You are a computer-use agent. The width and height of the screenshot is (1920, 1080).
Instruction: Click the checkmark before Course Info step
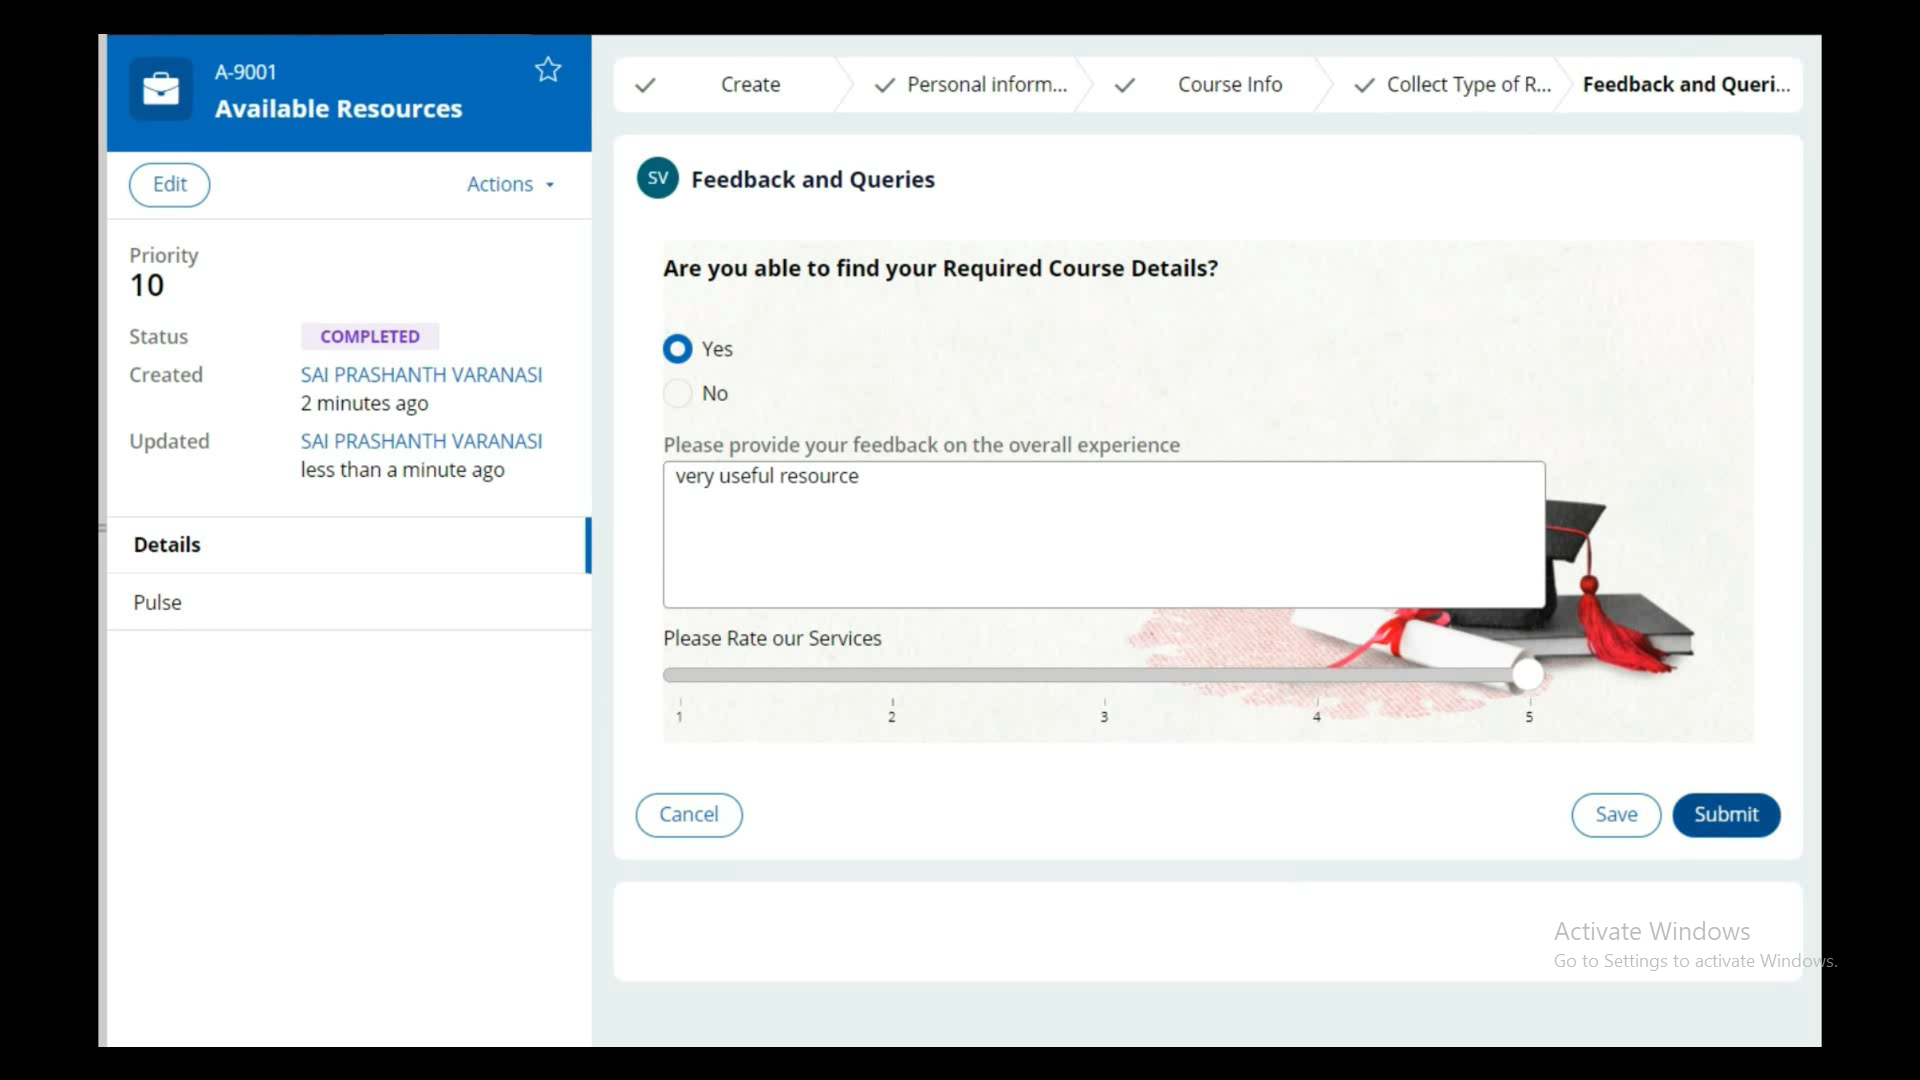(1124, 85)
